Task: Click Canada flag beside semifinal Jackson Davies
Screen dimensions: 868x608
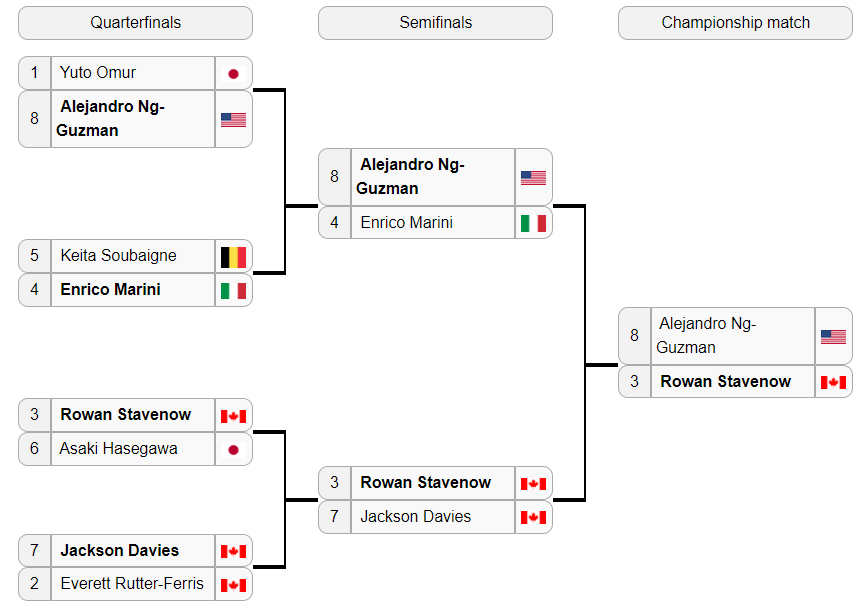Action: (x=533, y=518)
